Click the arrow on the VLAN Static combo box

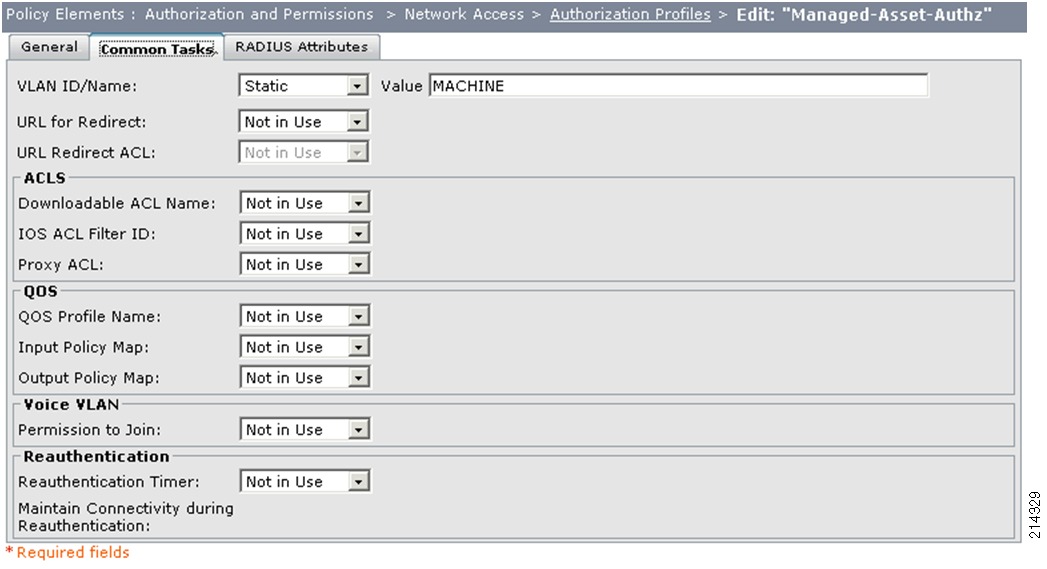pyautogui.click(x=357, y=86)
